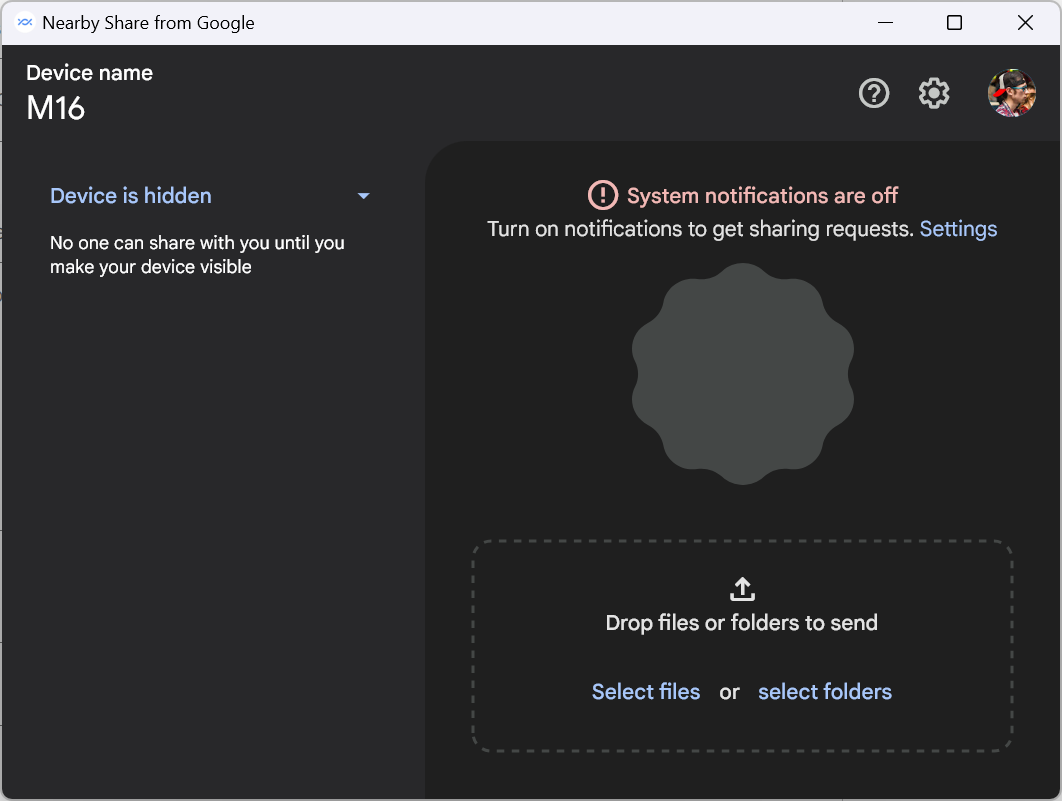Open the help question mark icon

click(874, 94)
